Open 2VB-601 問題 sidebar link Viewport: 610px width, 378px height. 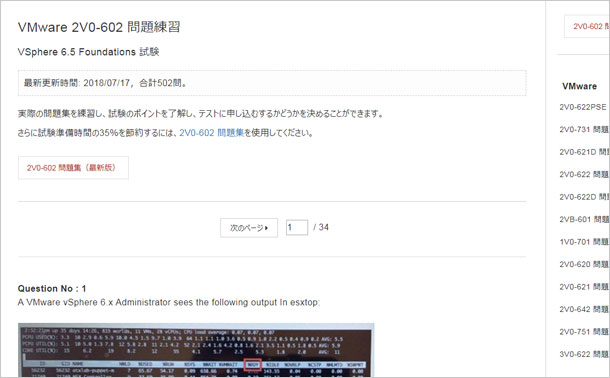[584, 219]
